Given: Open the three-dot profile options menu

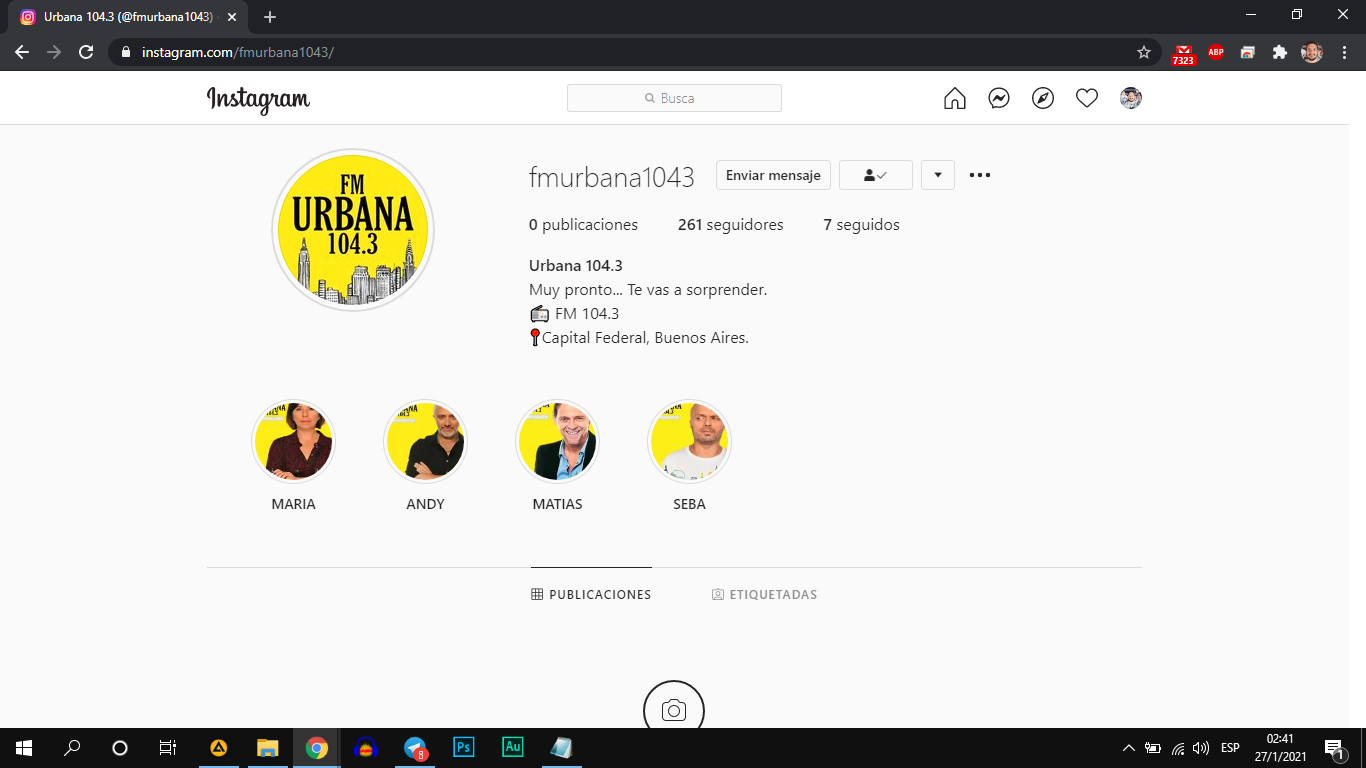Looking at the screenshot, I should [x=980, y=175].
